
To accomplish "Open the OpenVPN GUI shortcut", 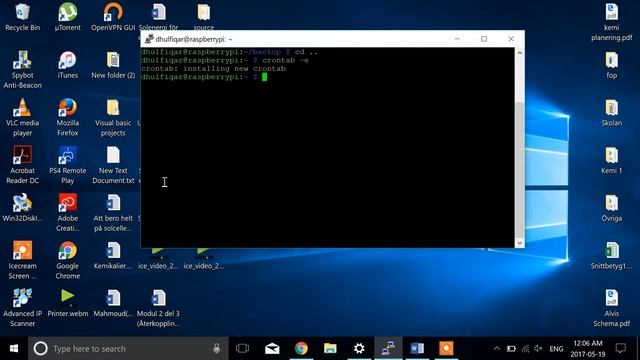I will coord(113,17).
